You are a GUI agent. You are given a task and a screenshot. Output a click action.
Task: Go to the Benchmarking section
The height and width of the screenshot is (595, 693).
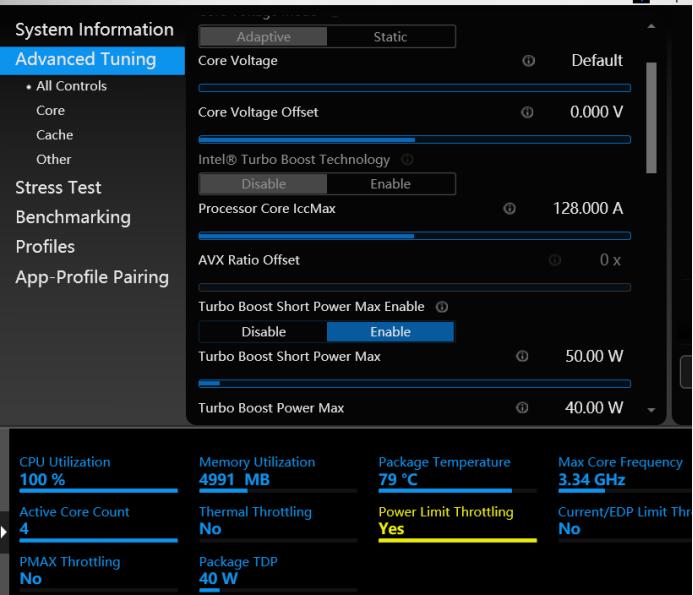(x=73, y=217)
